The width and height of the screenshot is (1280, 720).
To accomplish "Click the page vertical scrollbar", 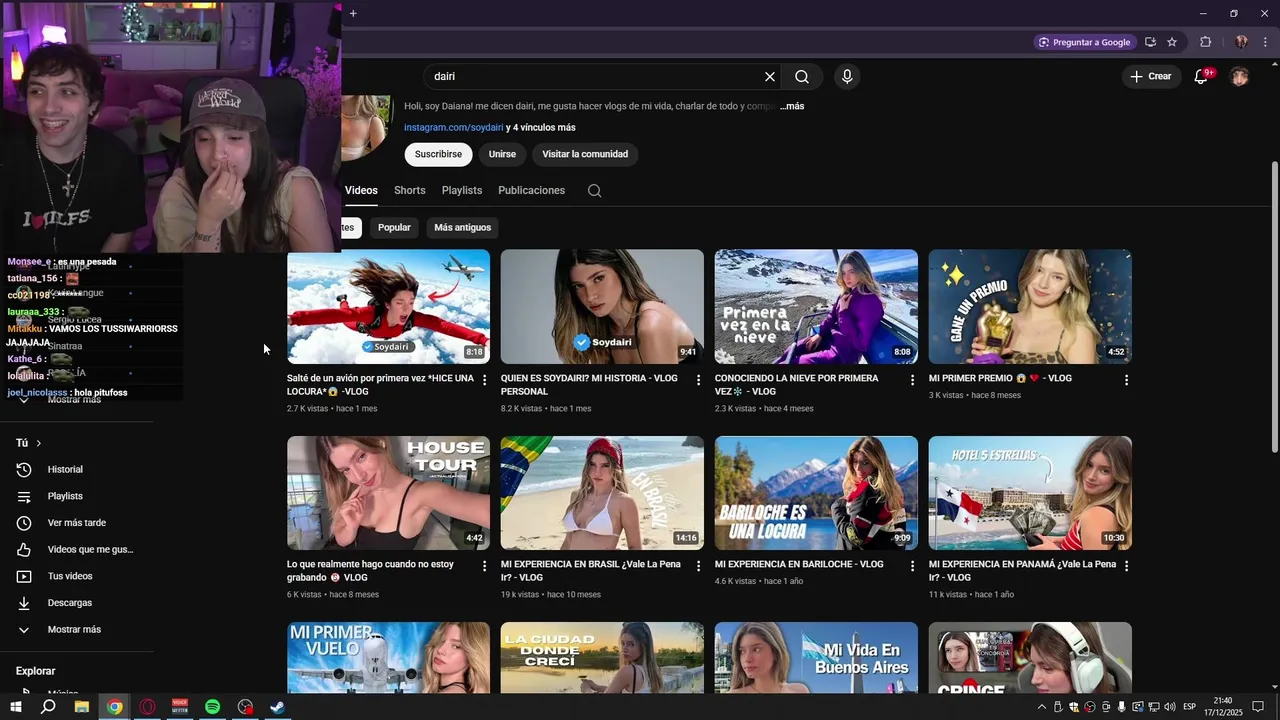I will tap(1273, 306).
